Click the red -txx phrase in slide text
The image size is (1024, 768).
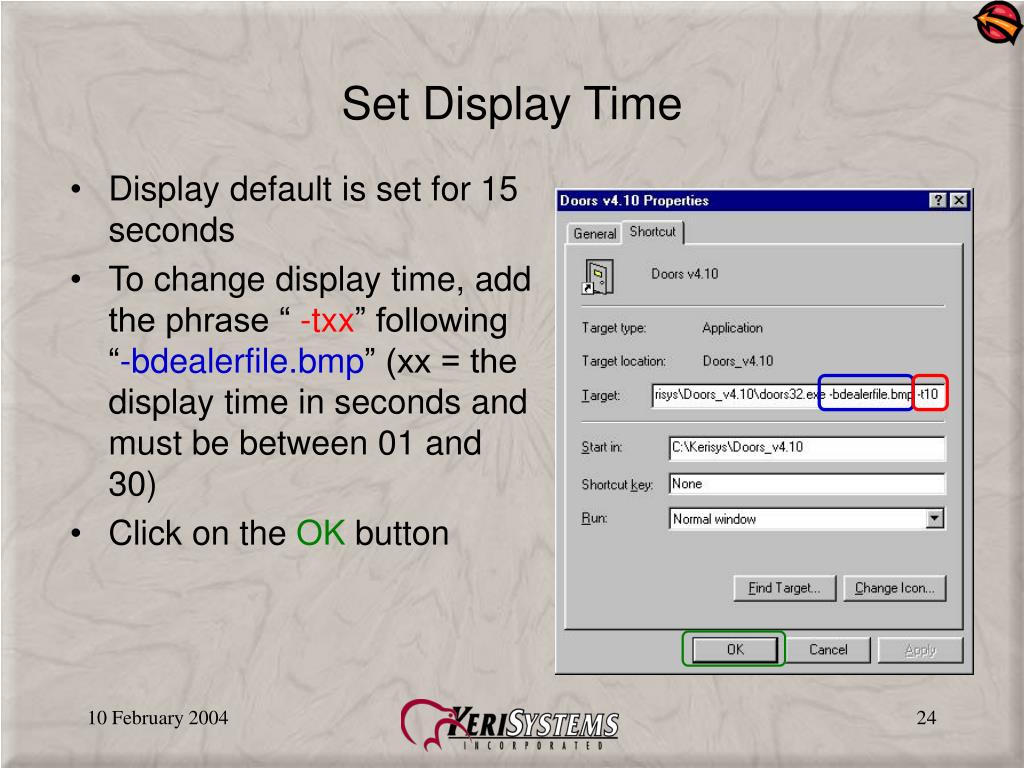(x=327, y=321)
